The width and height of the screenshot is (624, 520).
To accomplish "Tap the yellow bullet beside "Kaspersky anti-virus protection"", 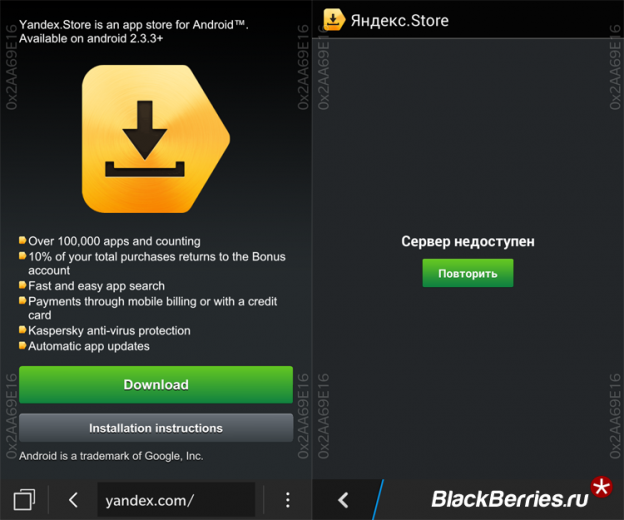I will coord(22,330).
